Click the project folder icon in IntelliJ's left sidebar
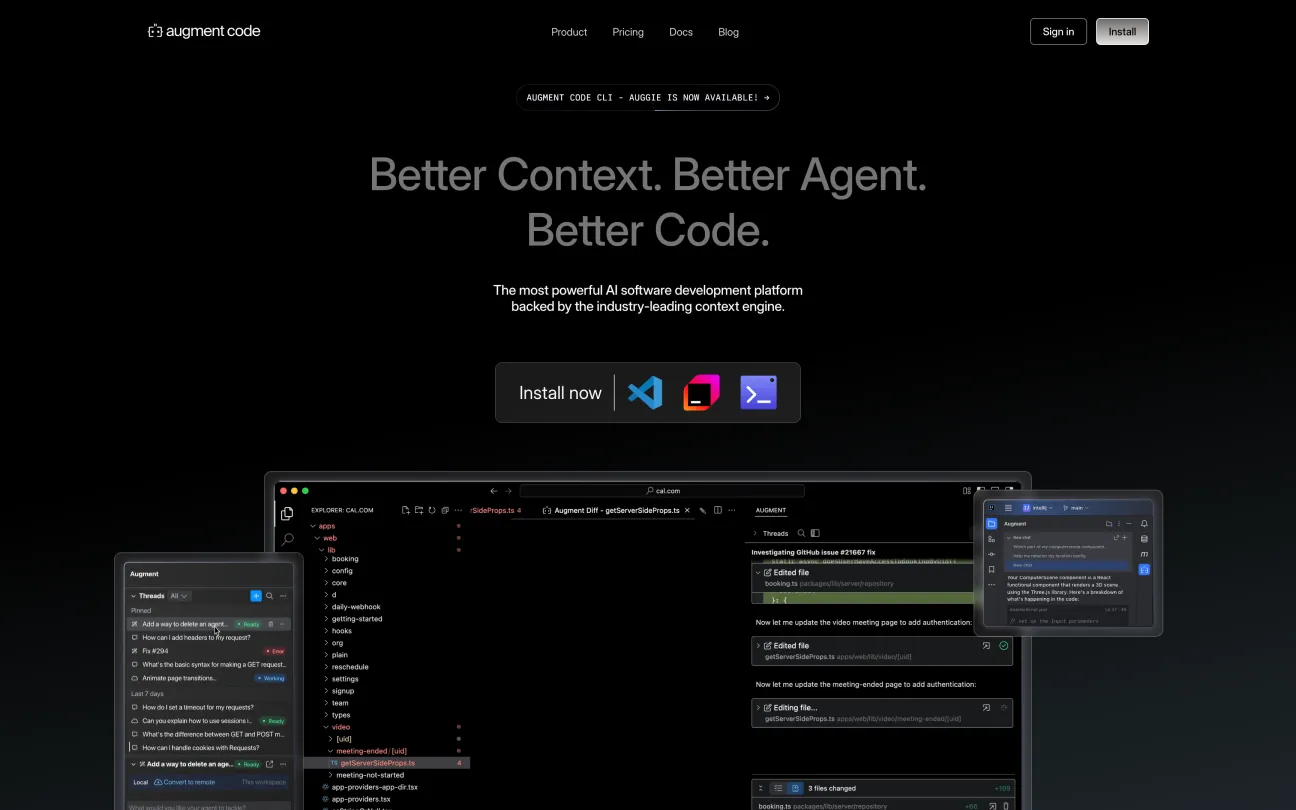The image size is (1296, 810). tap(992, 524)
